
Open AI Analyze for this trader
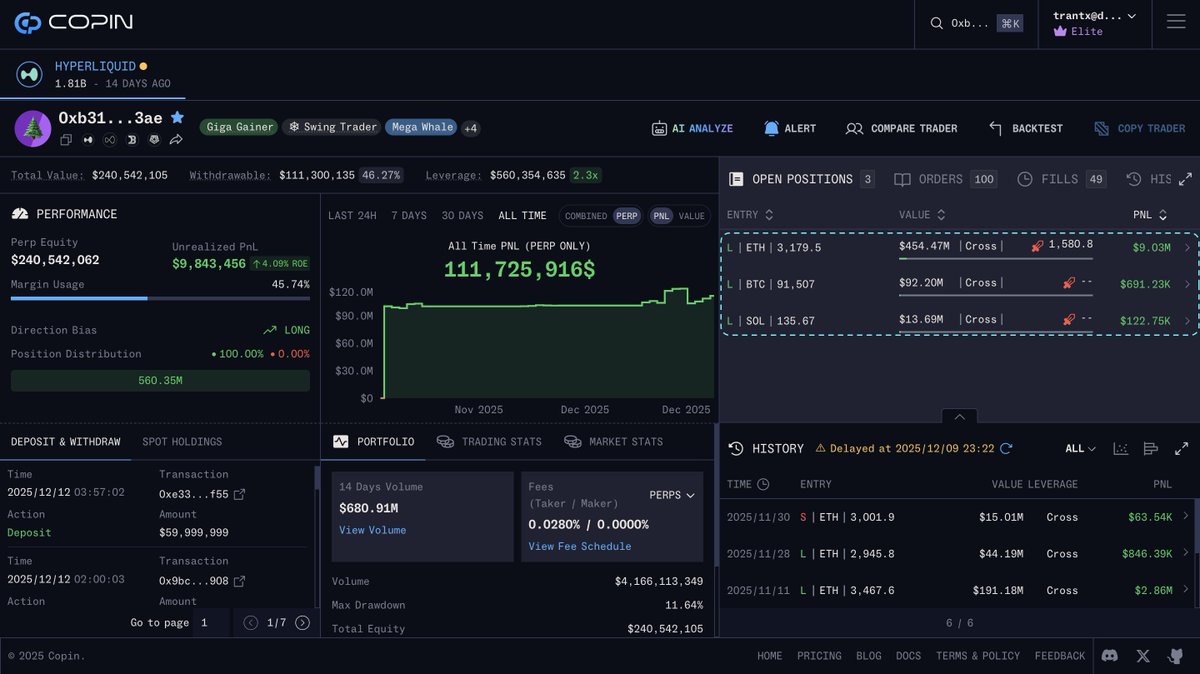click(x=692, y=128)
